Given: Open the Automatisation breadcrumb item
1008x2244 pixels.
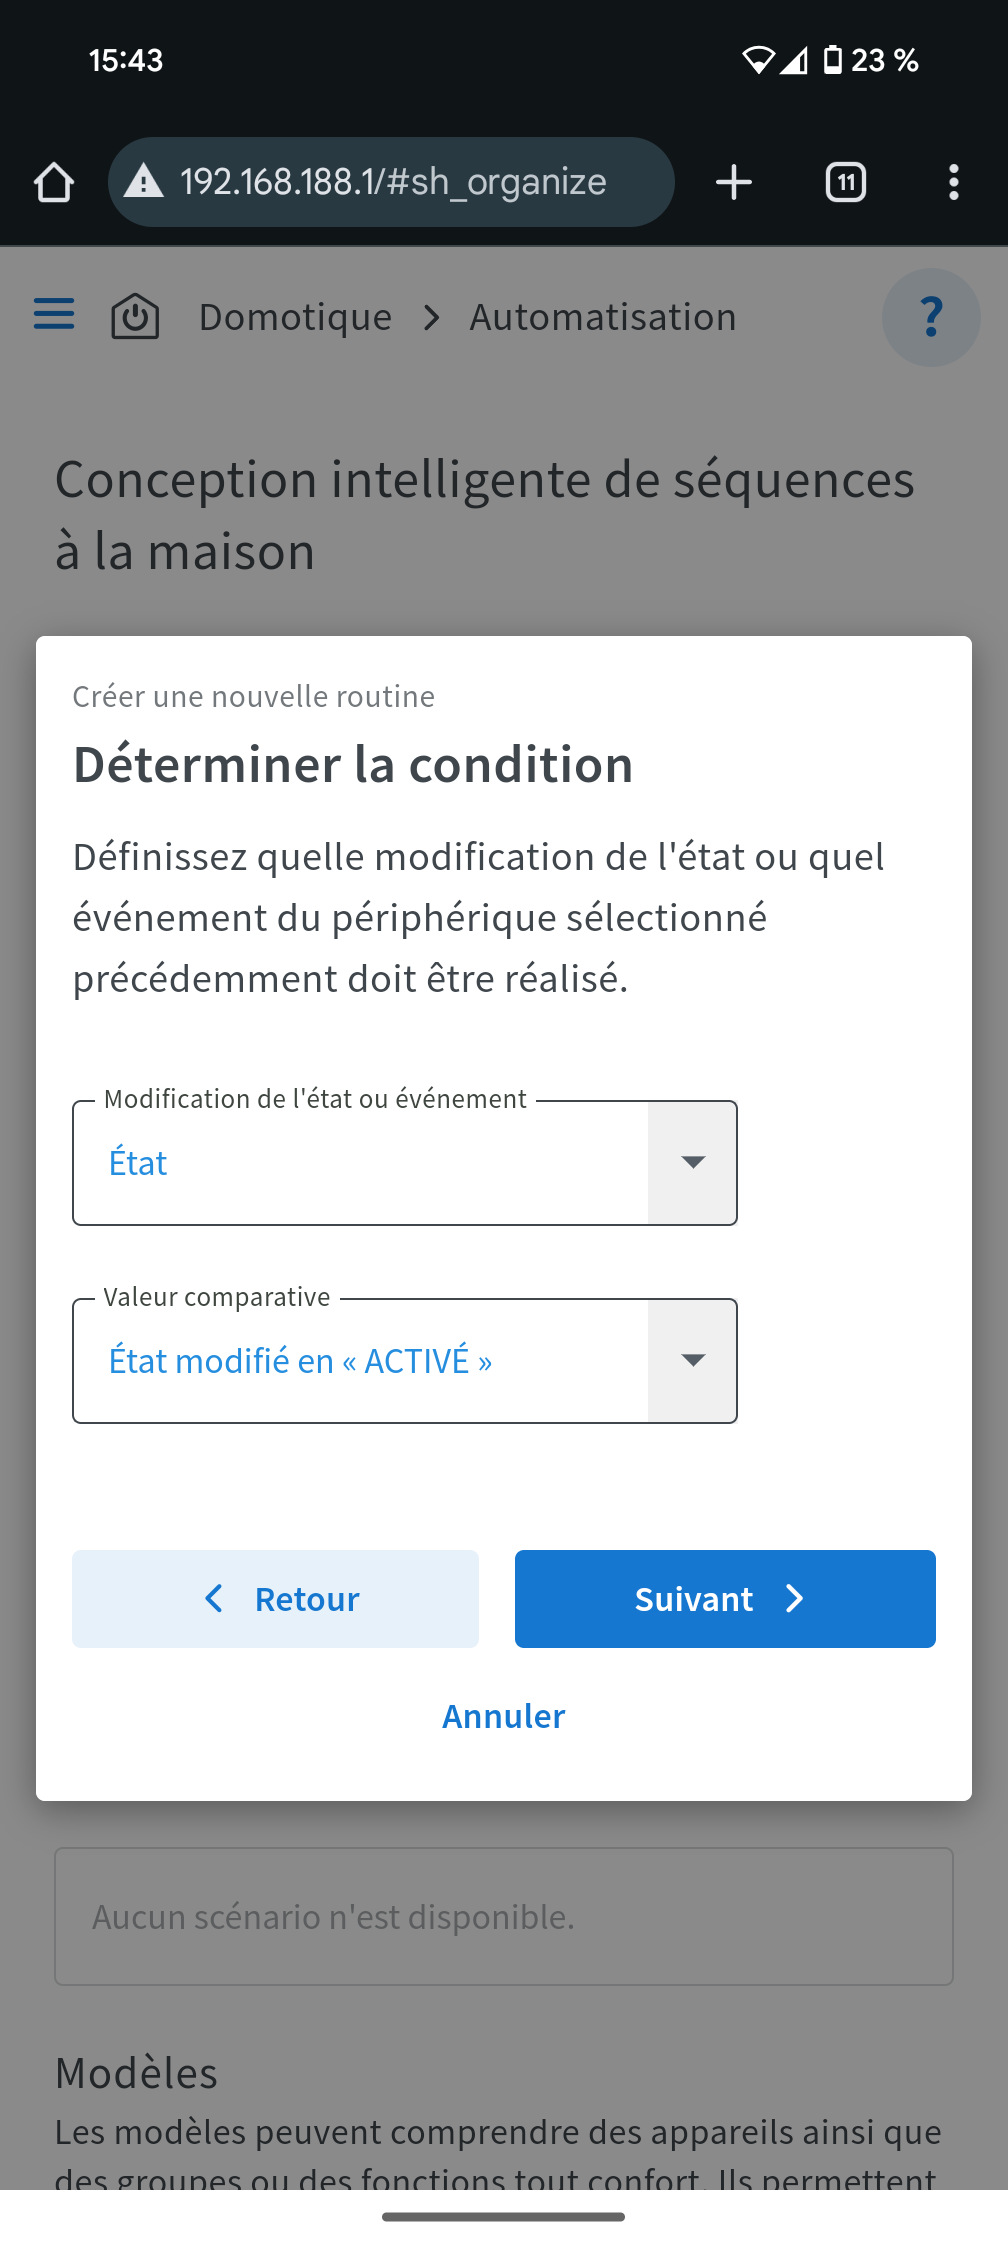Looking at the screenshot, I should tap(603, 317).
